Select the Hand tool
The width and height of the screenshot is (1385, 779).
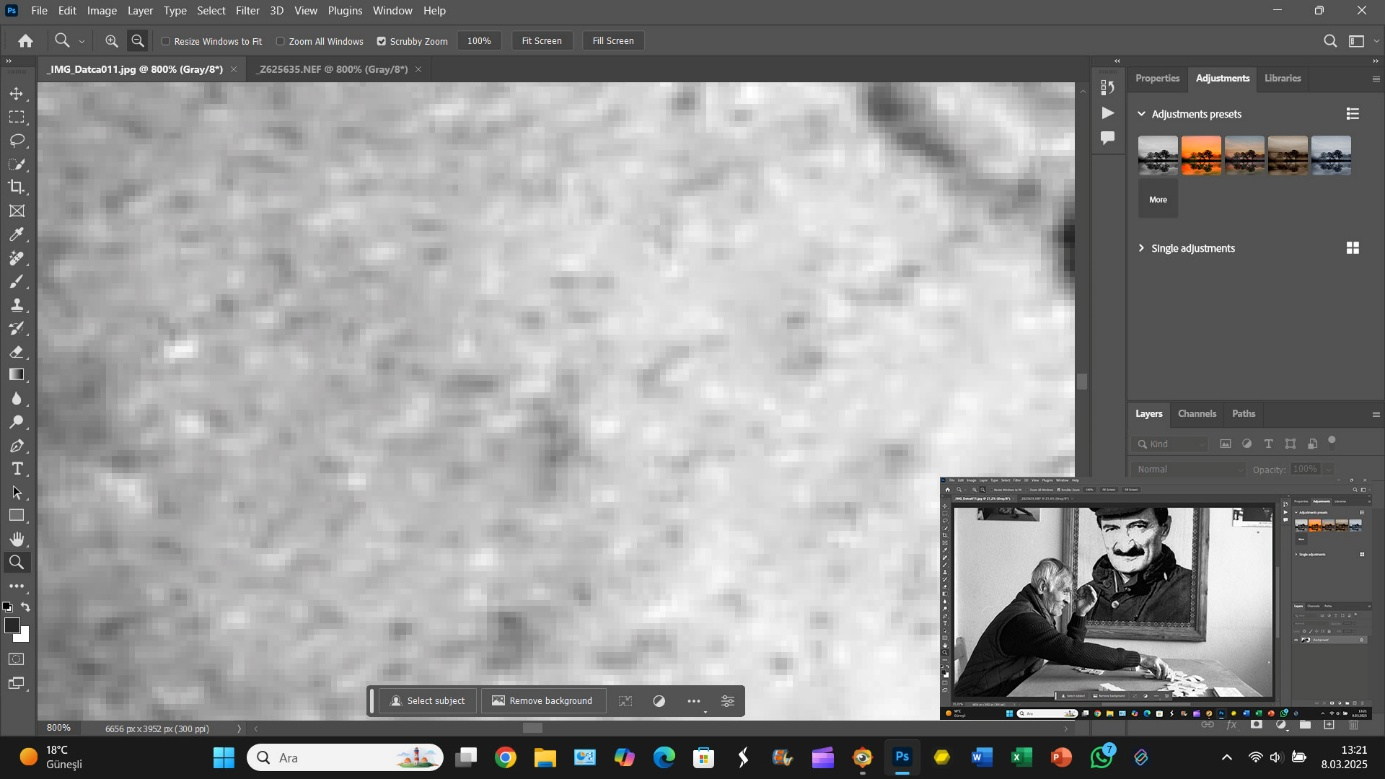[17, 539]
